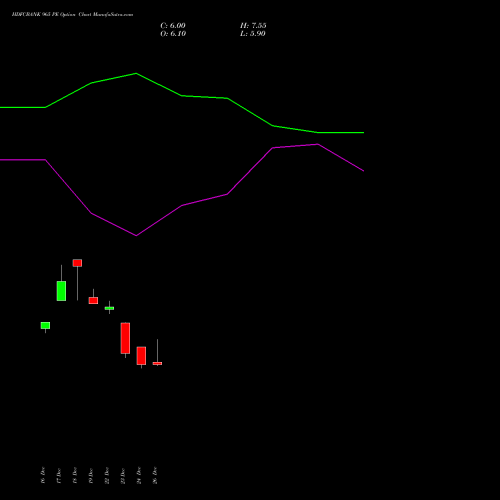This screenshot has height=500, width=500.
Task: Click the small green candle for 16 Dec
Action: coord(45,325)
